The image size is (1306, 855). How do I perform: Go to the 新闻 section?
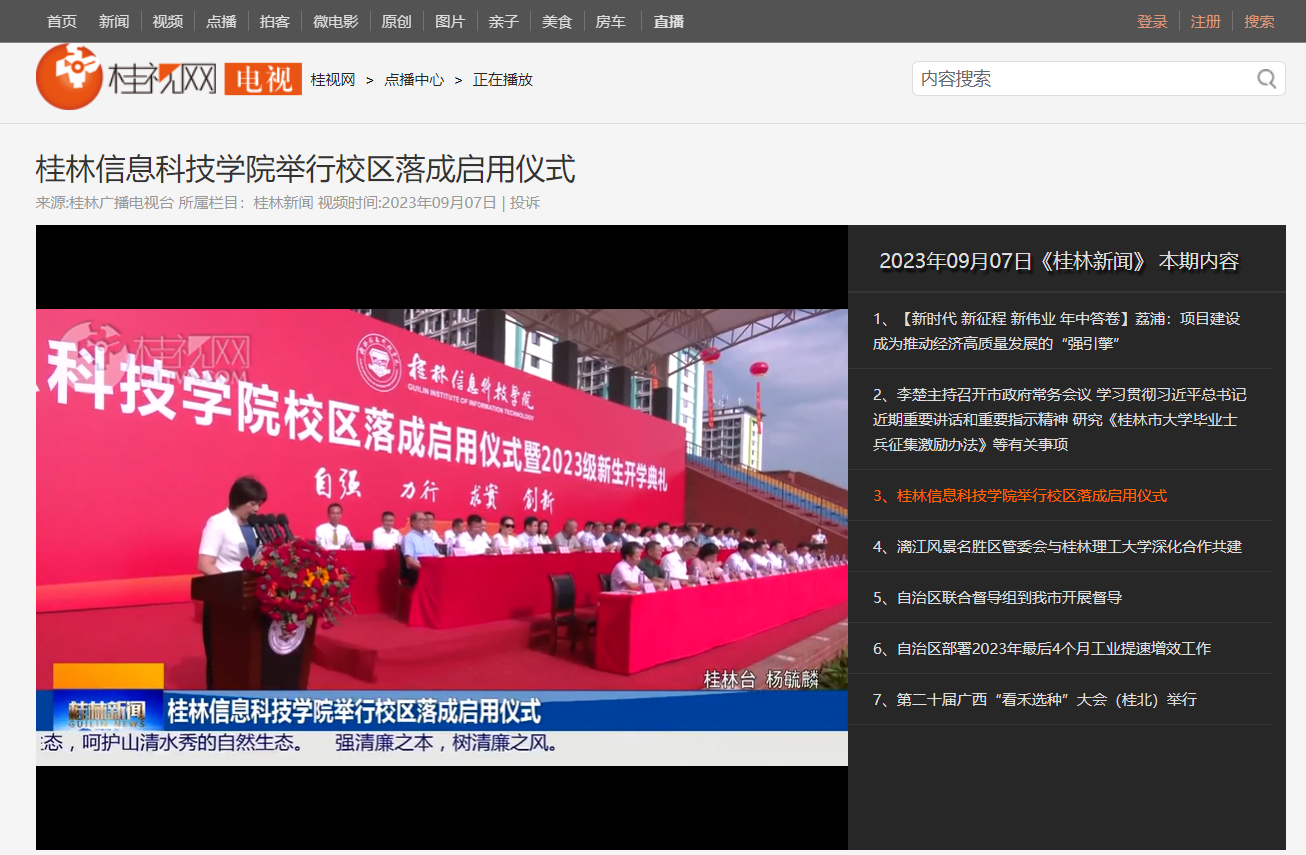pos(114,21)
